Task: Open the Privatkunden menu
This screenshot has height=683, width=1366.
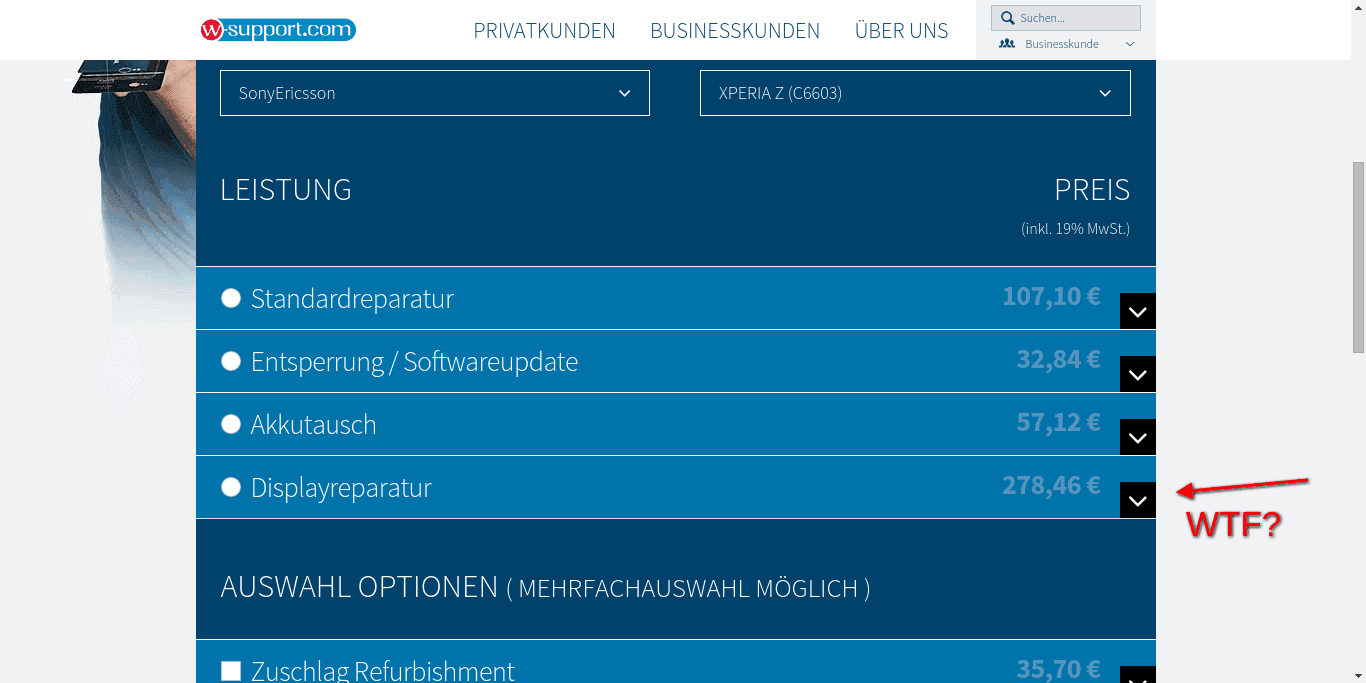Action: [544, 31]
